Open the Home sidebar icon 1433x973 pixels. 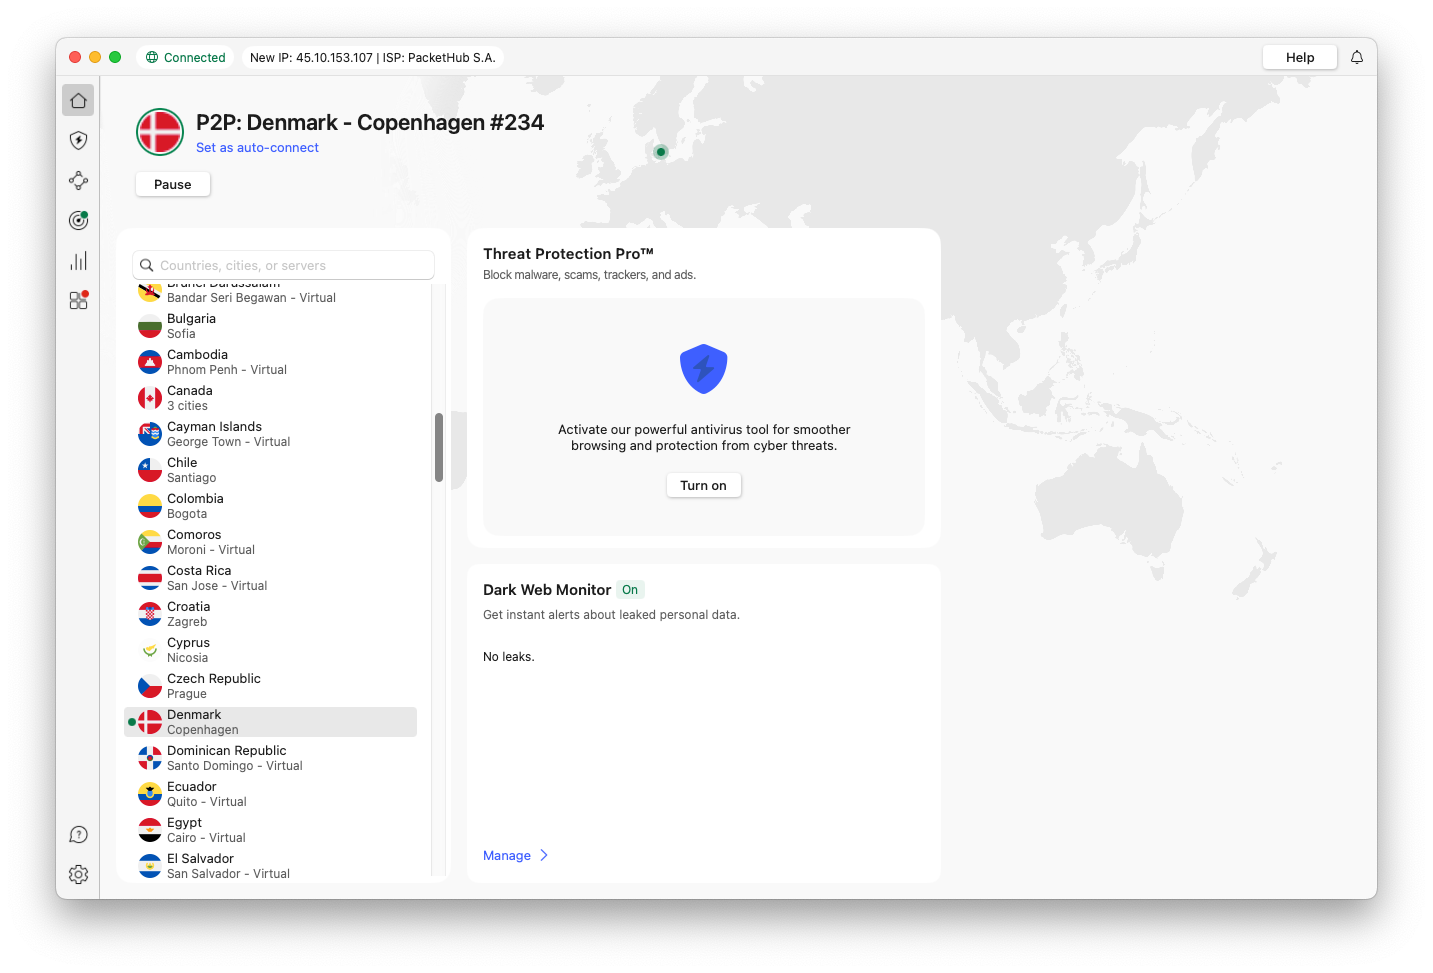click(78, 100)
